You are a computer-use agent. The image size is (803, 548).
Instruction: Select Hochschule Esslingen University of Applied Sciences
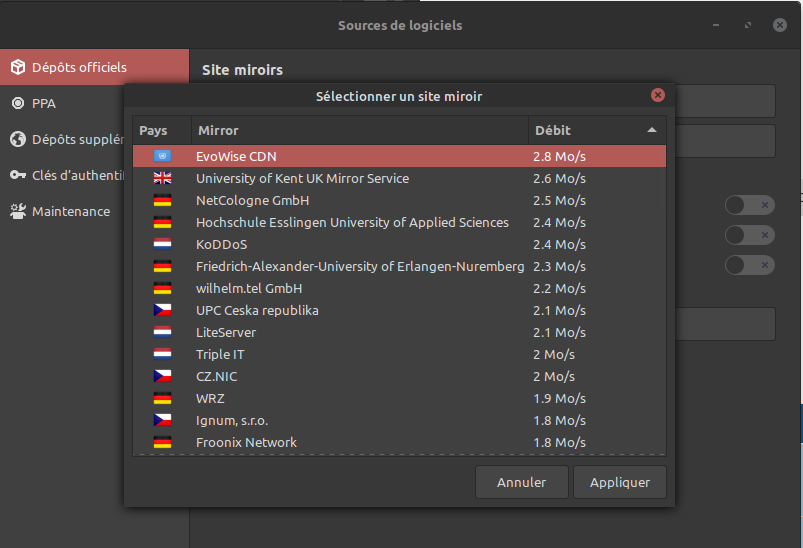[399, 222]
